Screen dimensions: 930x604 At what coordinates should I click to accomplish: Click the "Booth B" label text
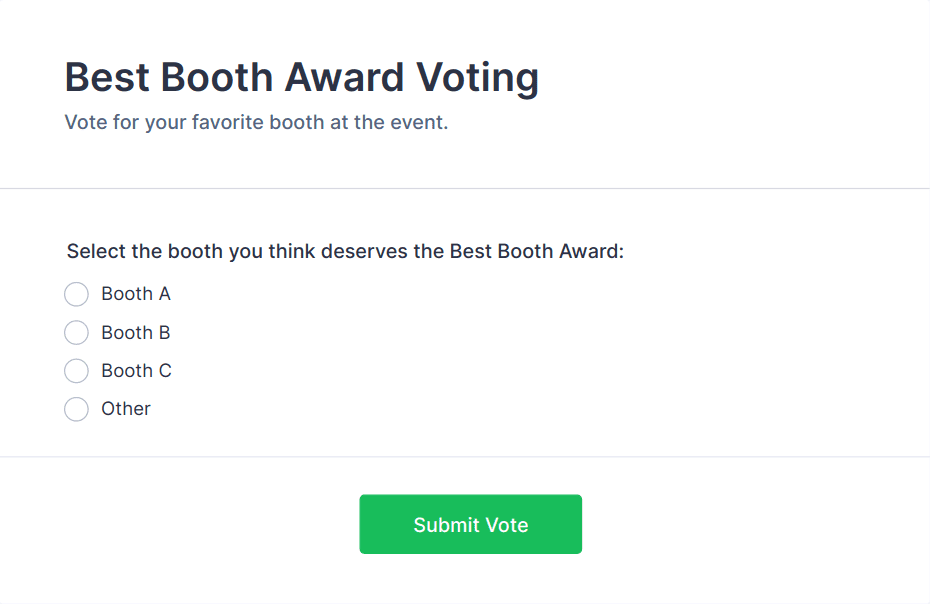coord(136,332)
